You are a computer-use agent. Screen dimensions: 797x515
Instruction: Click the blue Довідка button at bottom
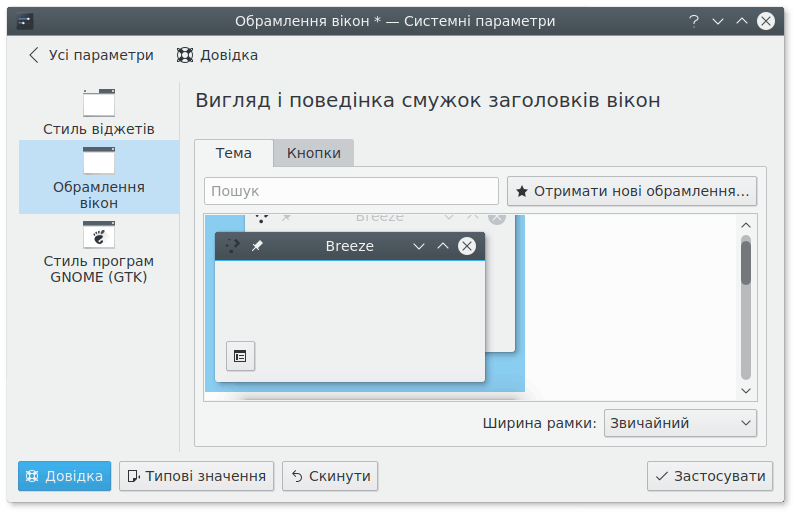[x=65, y=476]
